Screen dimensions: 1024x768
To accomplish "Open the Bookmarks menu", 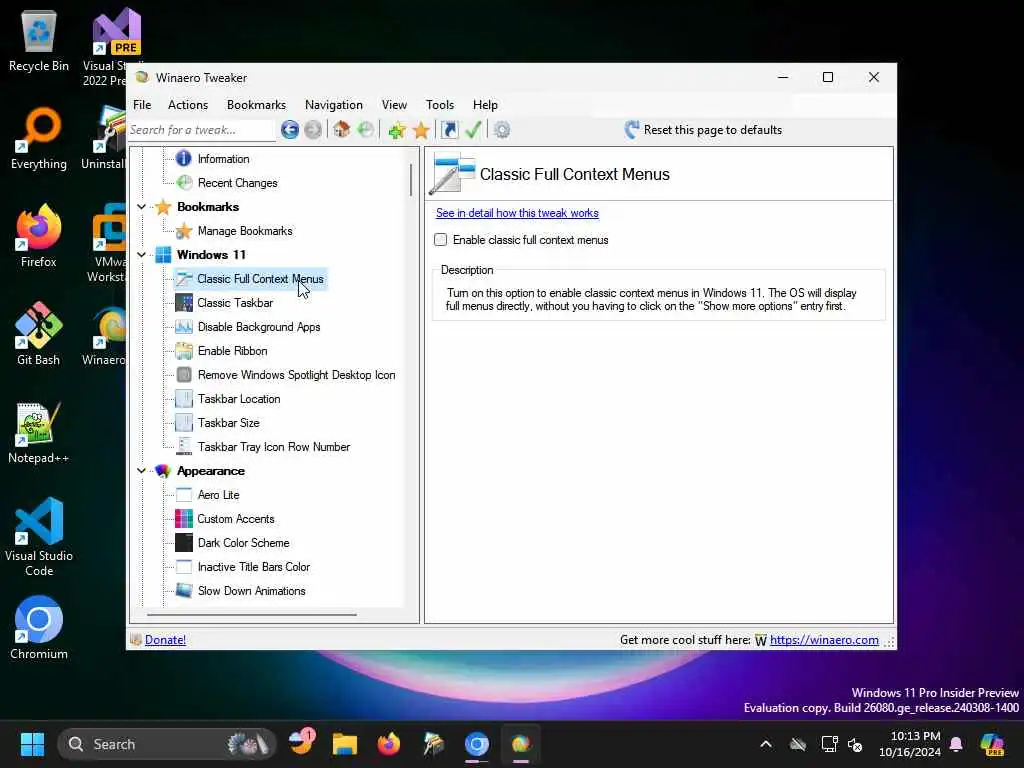I will (x=256, y=104).
